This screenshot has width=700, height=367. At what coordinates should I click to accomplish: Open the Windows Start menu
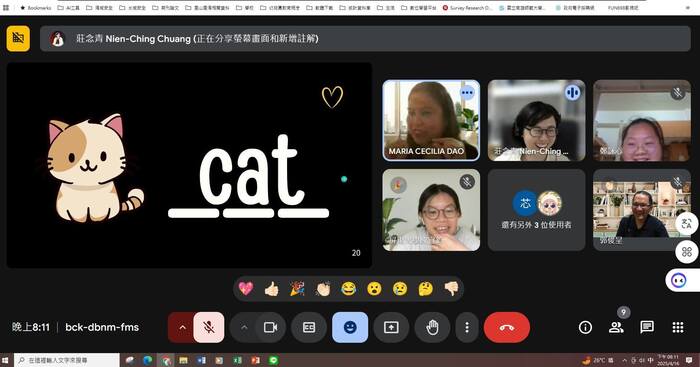pyautogui.click(x=5, y=360)
